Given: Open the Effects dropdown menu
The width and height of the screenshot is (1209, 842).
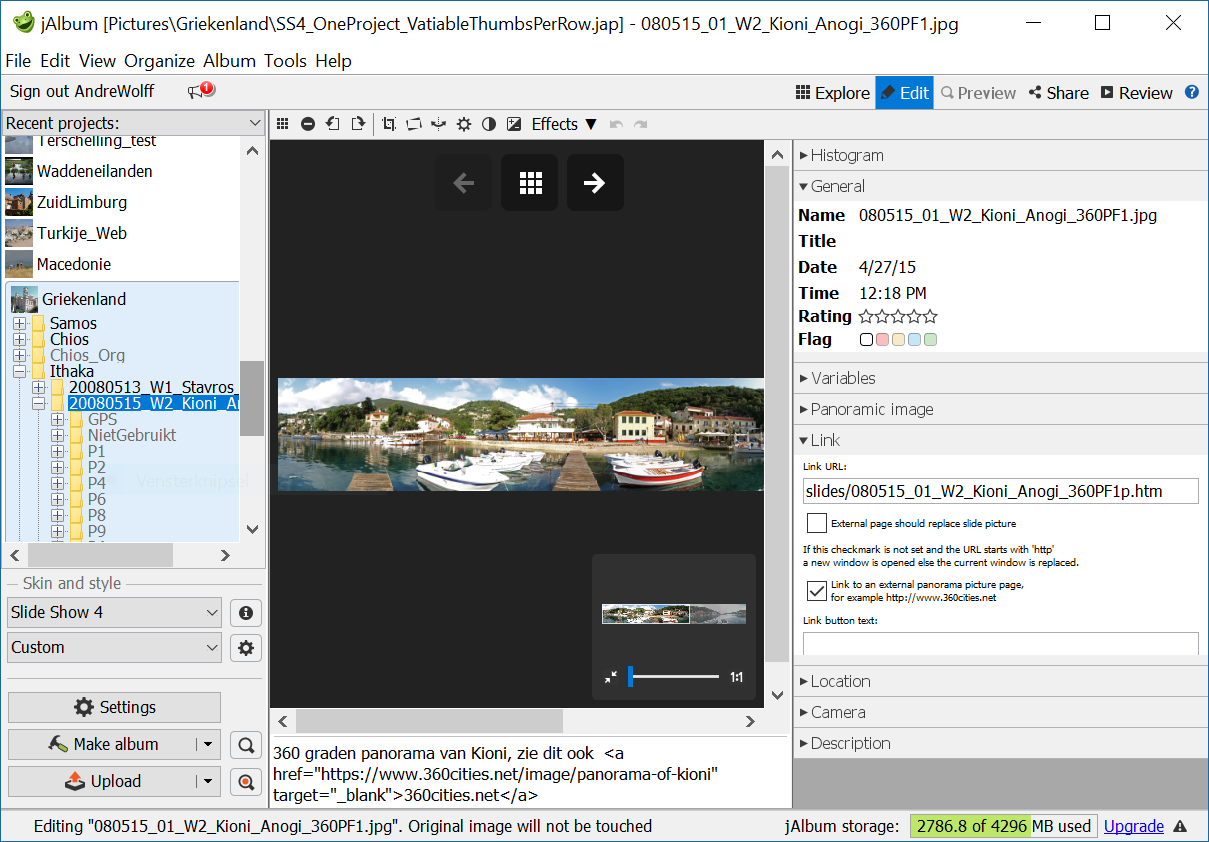Looking at the screenshot, I should pos(564,124).
